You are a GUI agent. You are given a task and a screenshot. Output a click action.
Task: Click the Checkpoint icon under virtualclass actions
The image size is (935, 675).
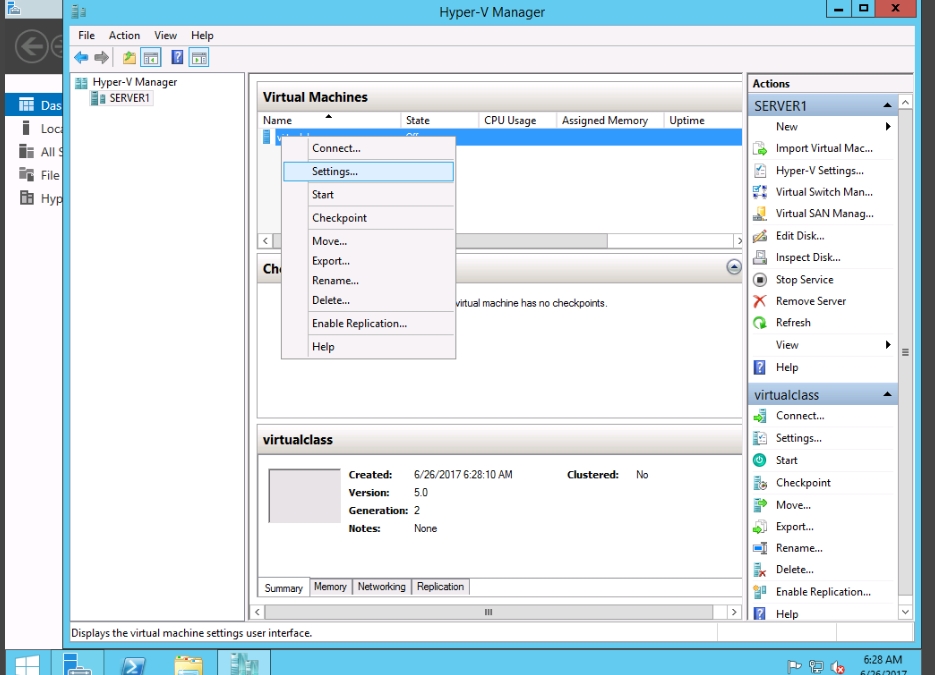point(760,483)
